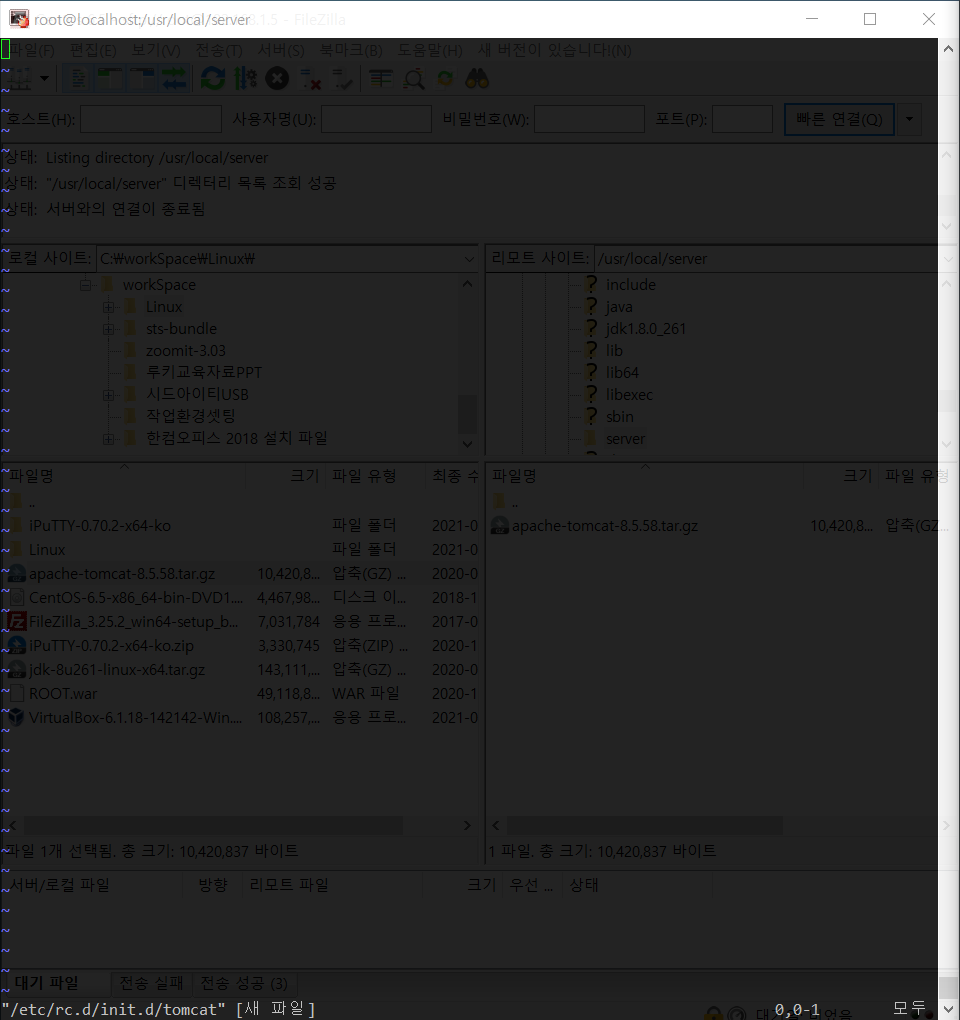This screenshot has width=960, height=1020.
Task: Toggle synchronized browsing icon
Action: tap(446, 79)
